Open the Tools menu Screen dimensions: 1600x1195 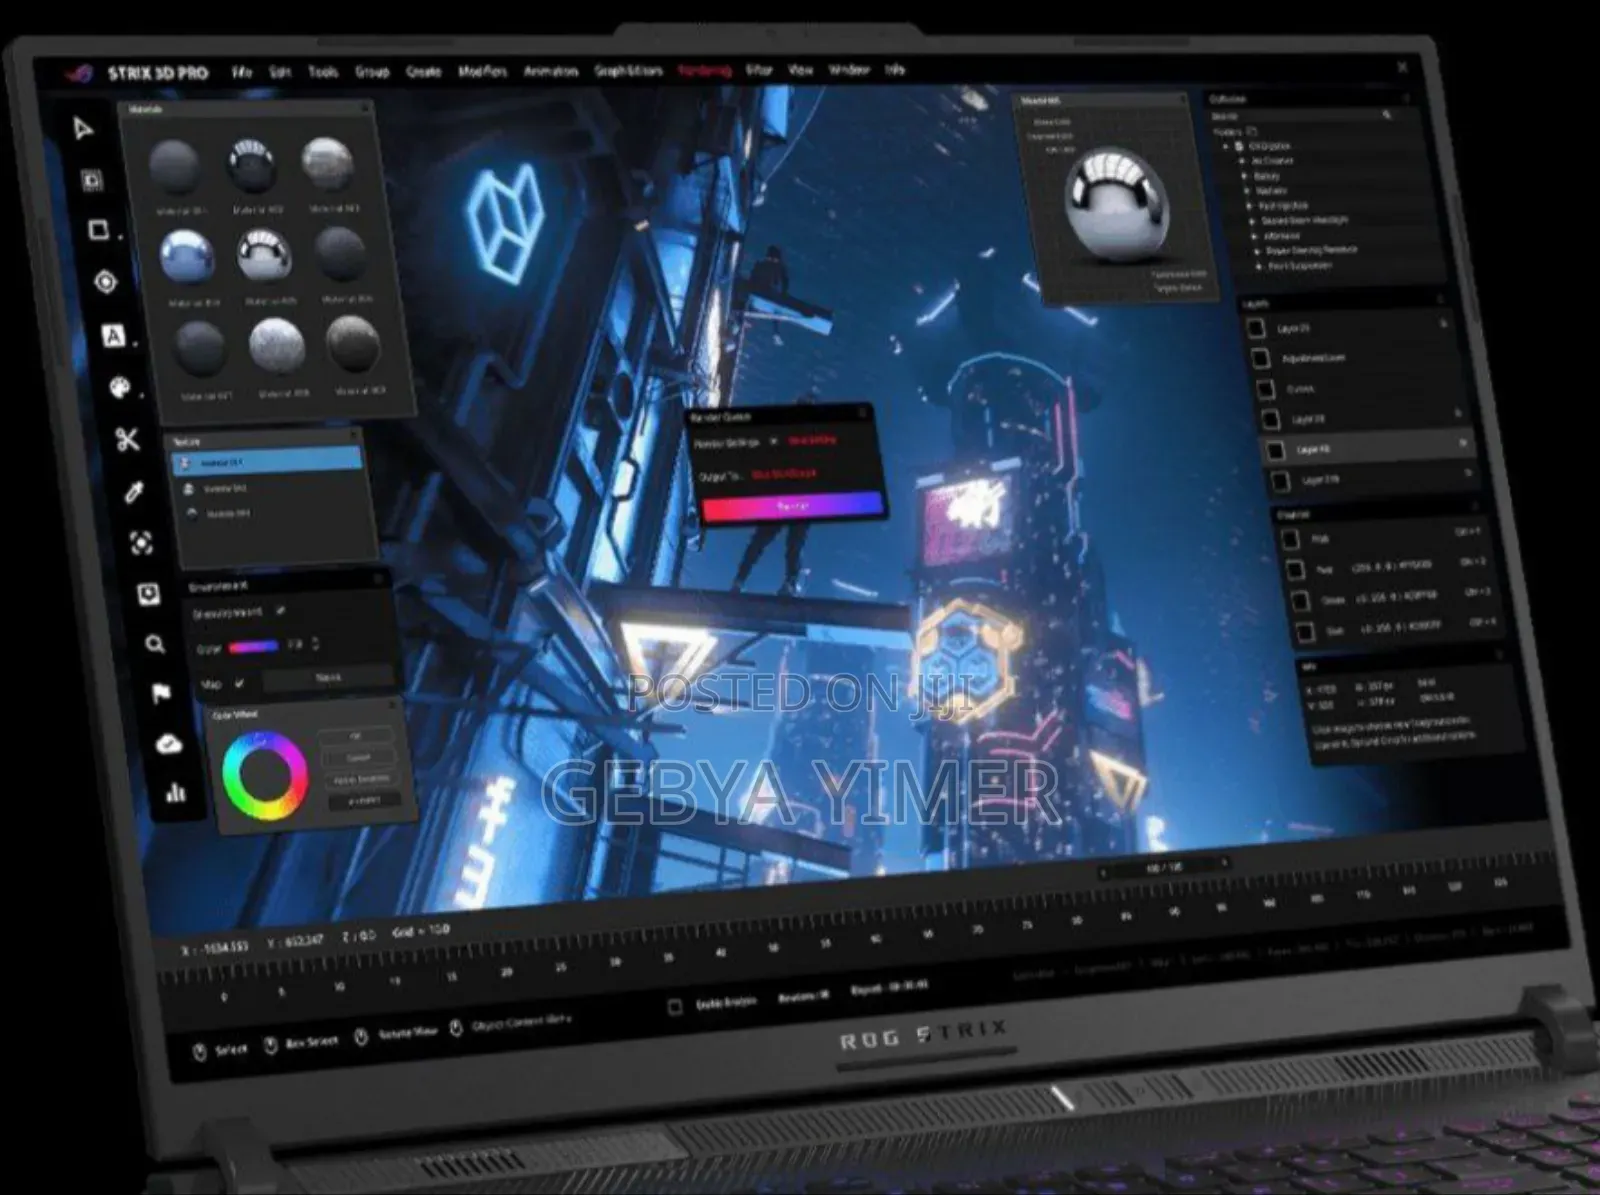tap(323, 72)
